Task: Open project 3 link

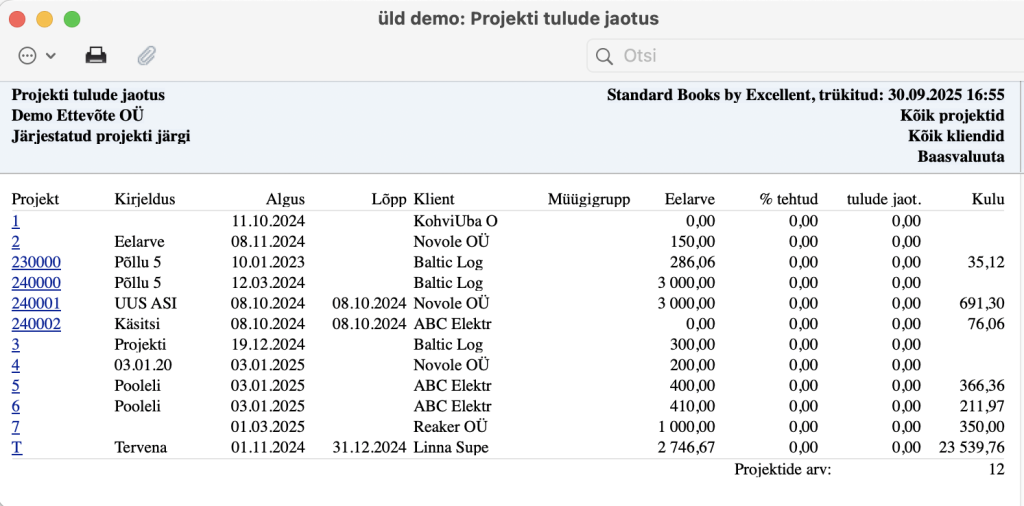Action: (x=16, y=344)
